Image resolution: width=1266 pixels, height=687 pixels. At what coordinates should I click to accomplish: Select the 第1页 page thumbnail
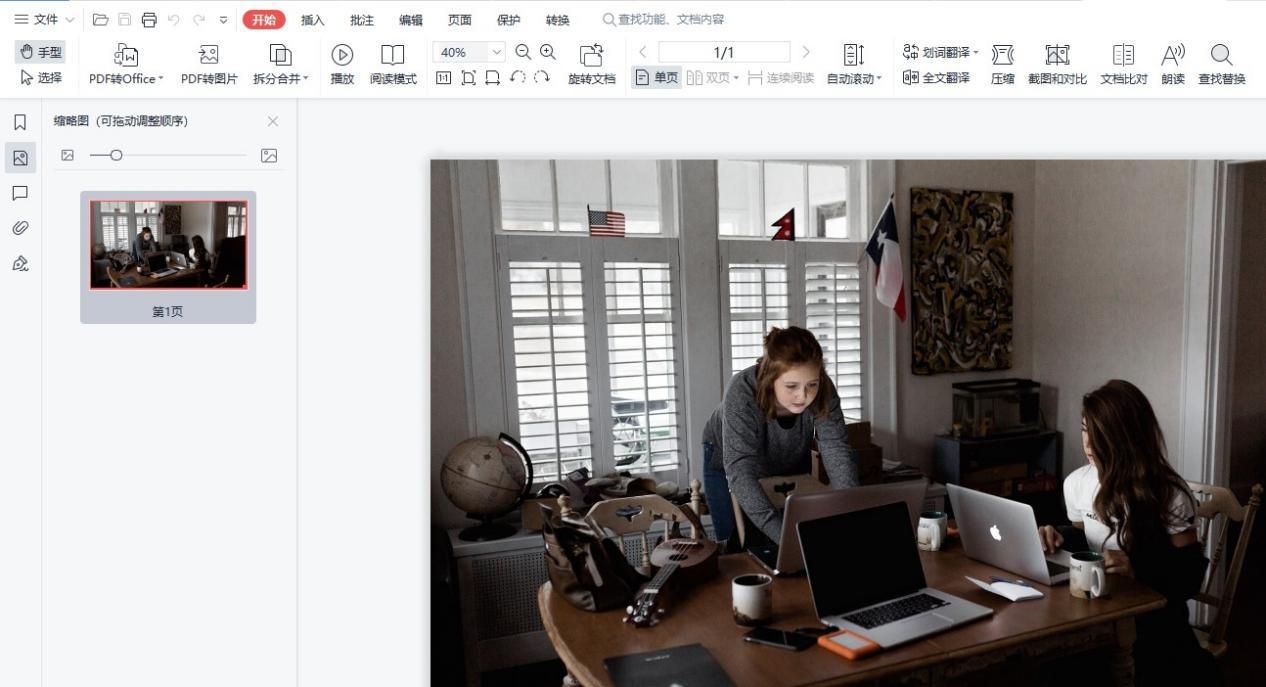[168, 257]
